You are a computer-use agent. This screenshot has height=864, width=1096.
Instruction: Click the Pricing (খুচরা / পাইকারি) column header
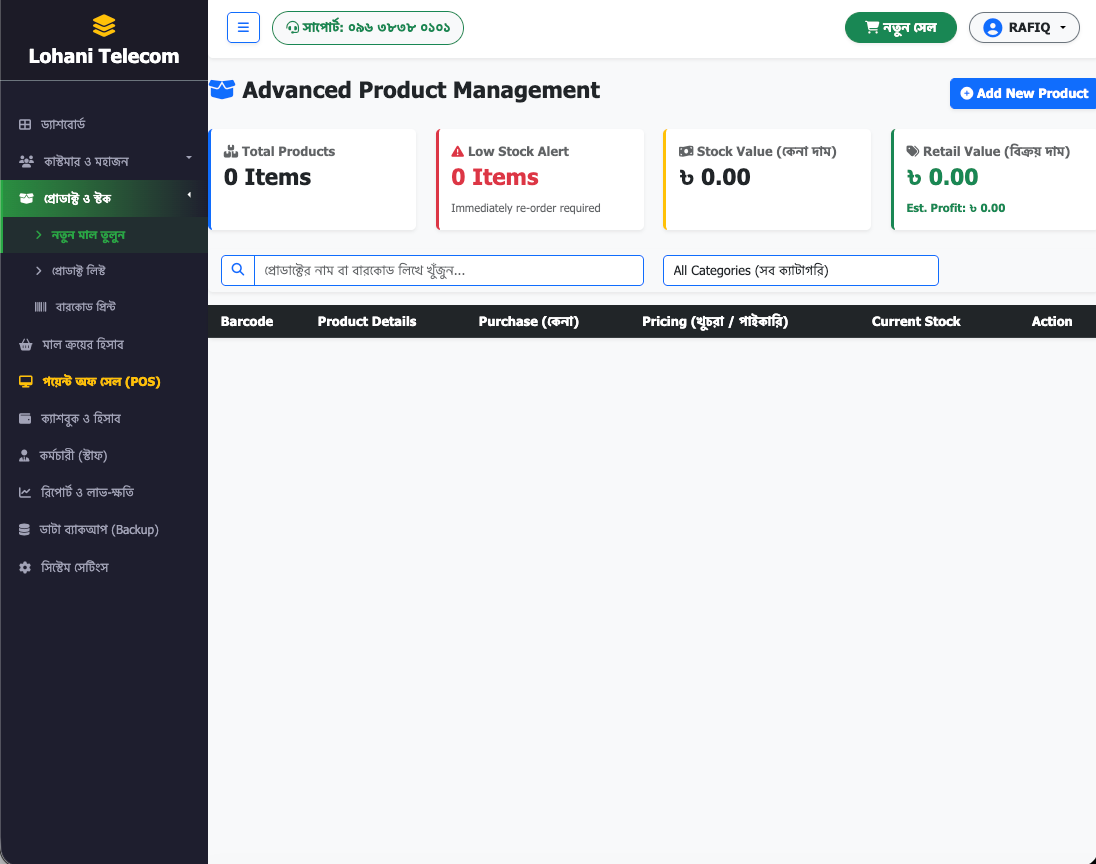tap(715, 322)
